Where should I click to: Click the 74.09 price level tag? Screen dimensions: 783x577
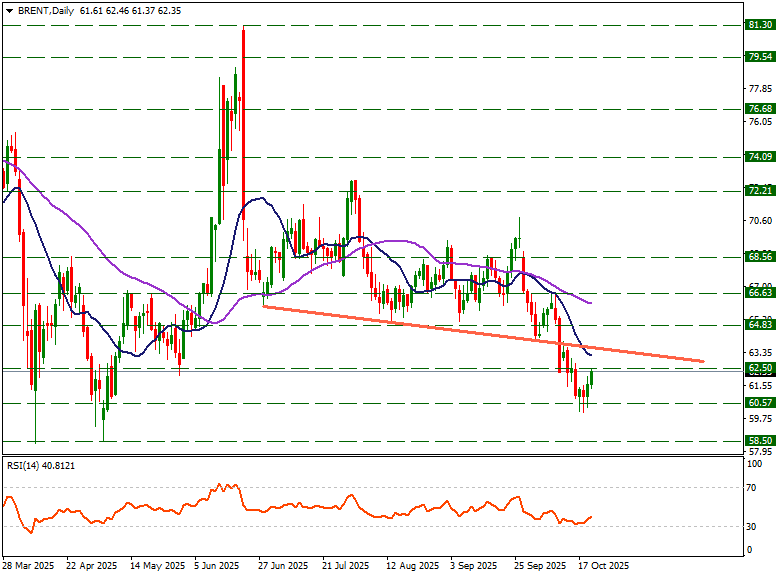tap(760, 157)
